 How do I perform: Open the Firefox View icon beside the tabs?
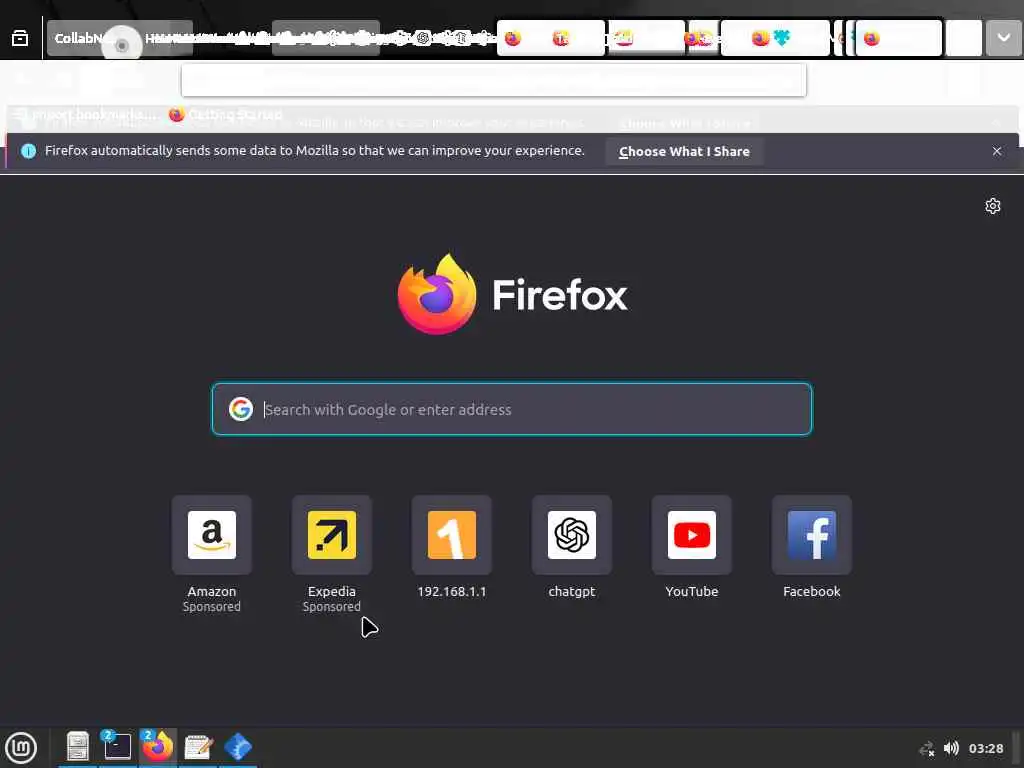20,39
